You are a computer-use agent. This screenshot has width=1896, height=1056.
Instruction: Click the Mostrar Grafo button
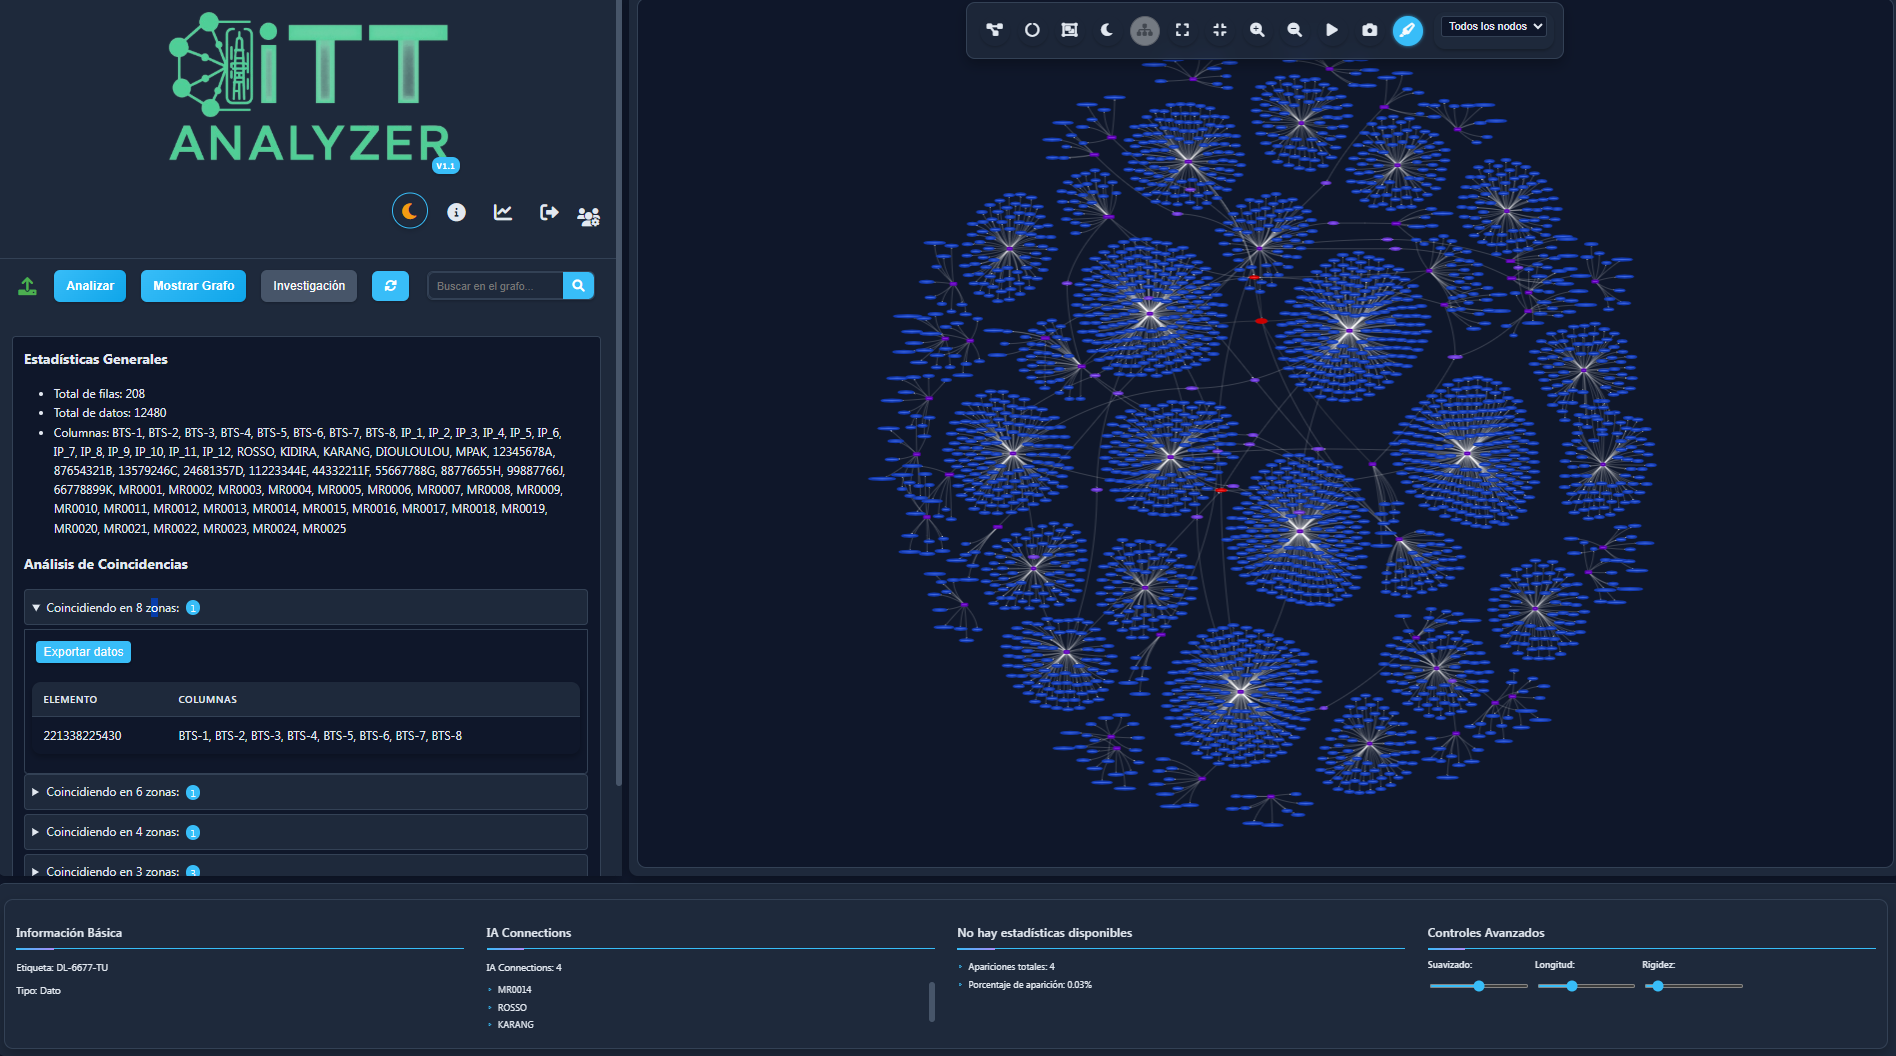pos(193,286)
